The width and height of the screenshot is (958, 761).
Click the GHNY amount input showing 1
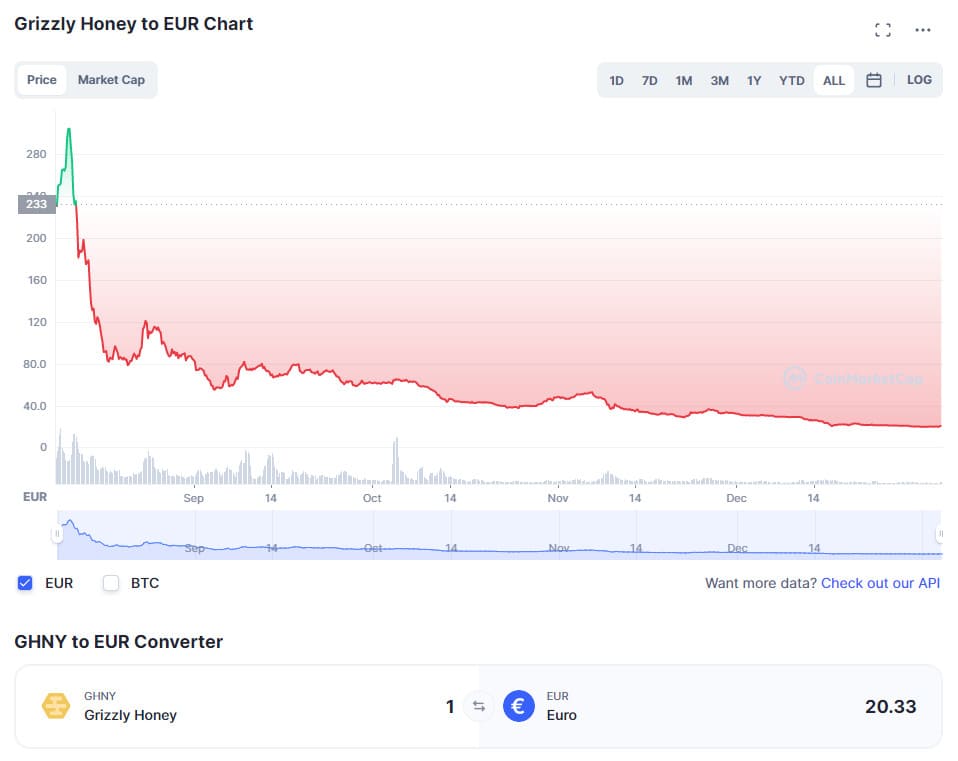click(x=450, y=707)
